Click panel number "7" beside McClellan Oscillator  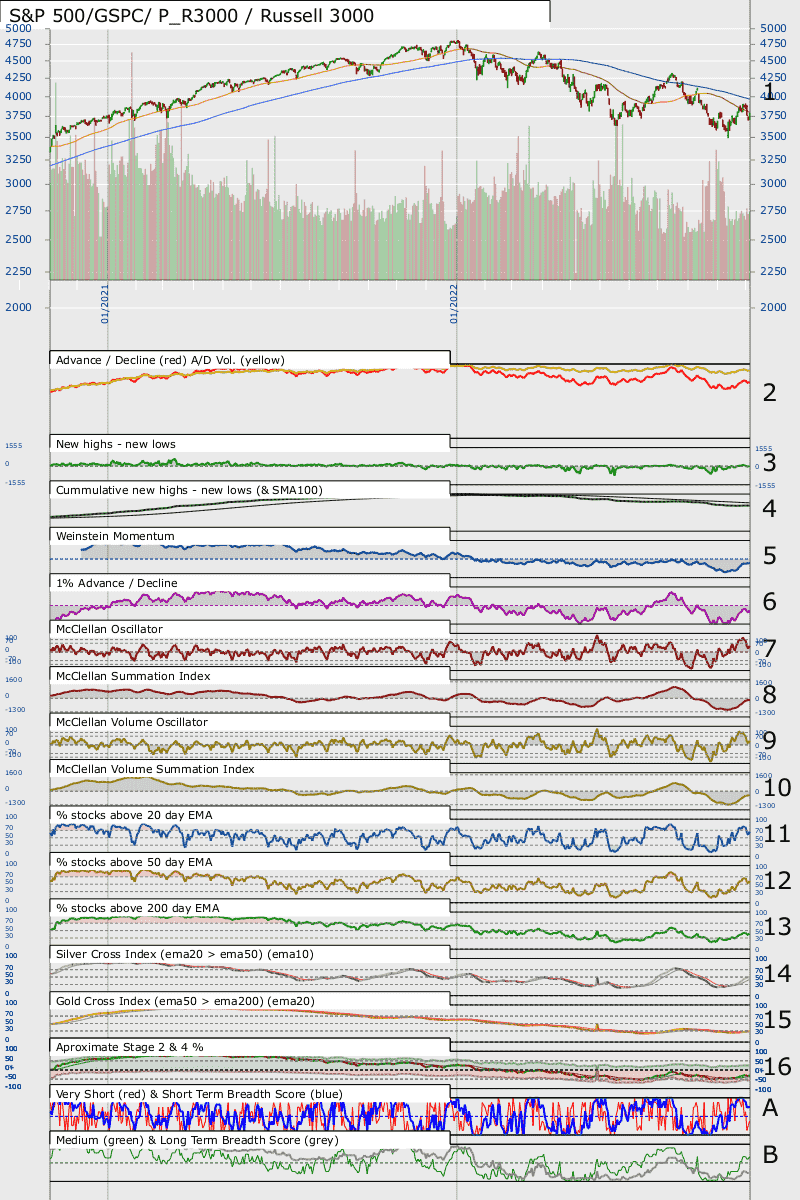769,648
